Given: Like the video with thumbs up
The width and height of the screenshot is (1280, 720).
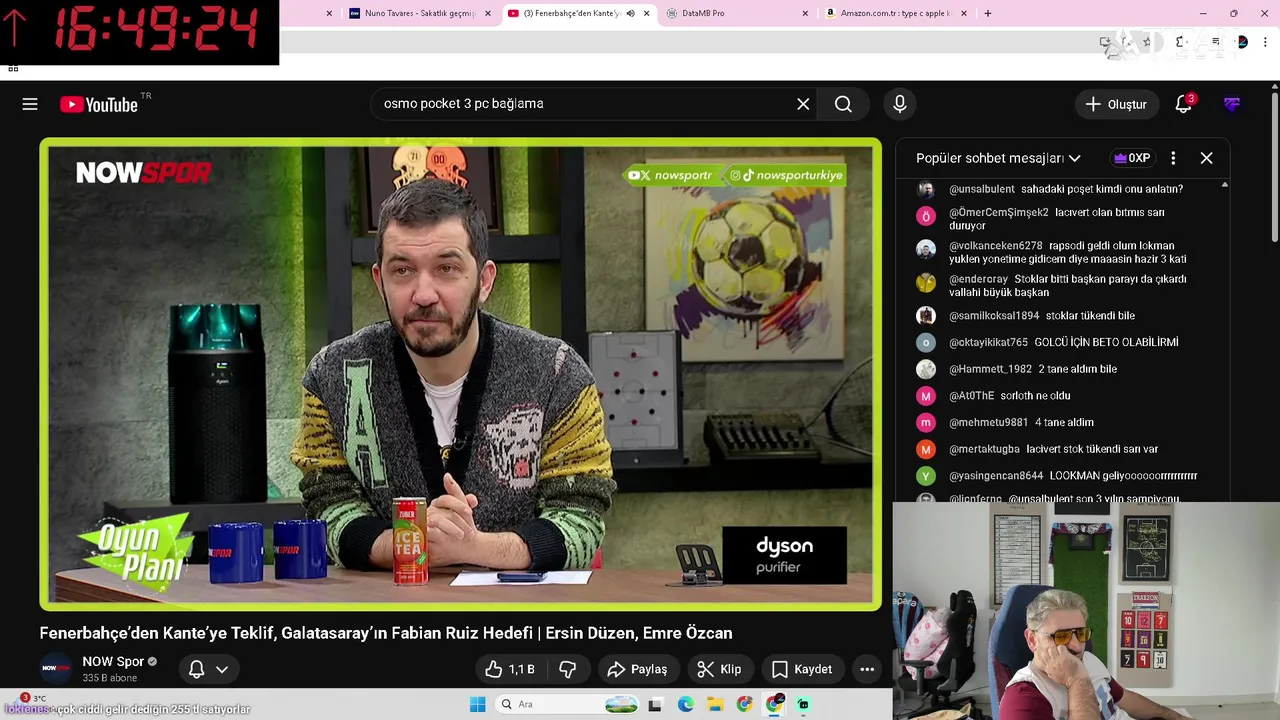Looking at the screenshot, I should [510, 669].
